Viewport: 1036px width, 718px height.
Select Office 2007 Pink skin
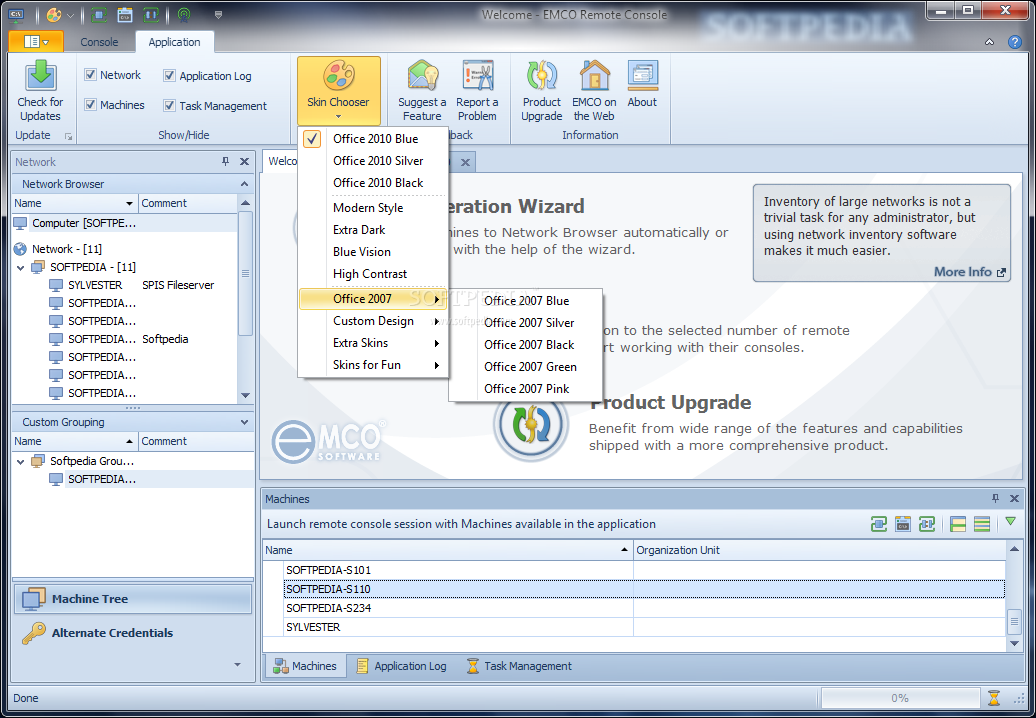pos(526,388)
